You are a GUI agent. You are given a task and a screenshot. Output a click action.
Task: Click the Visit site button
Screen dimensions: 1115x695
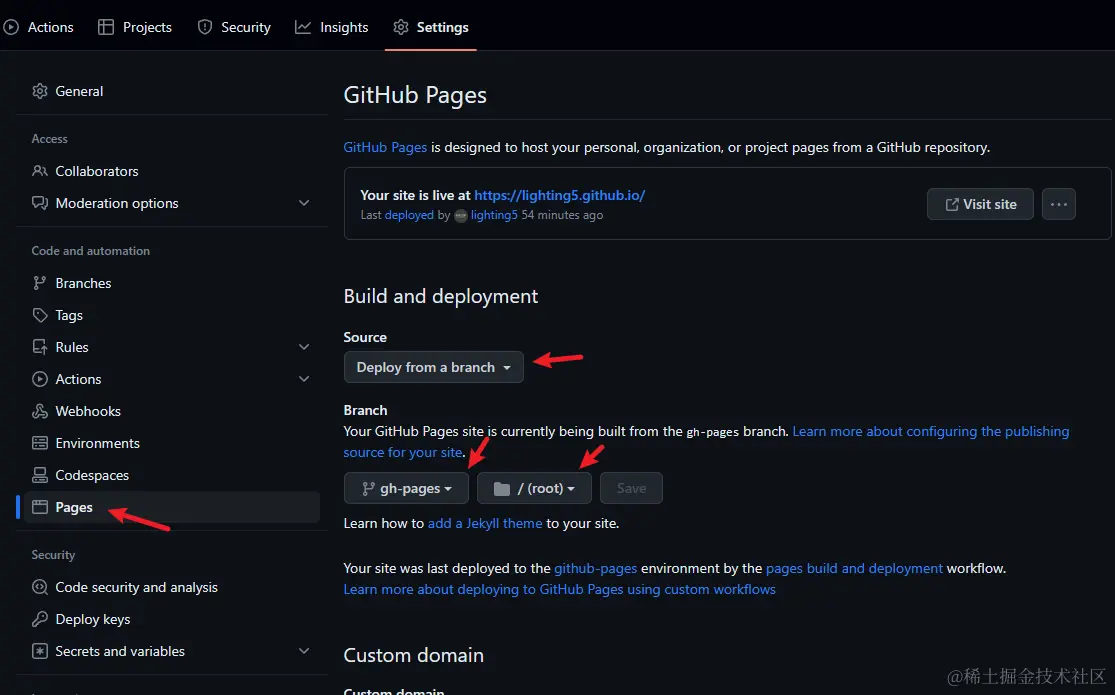(x=980, y=204)
